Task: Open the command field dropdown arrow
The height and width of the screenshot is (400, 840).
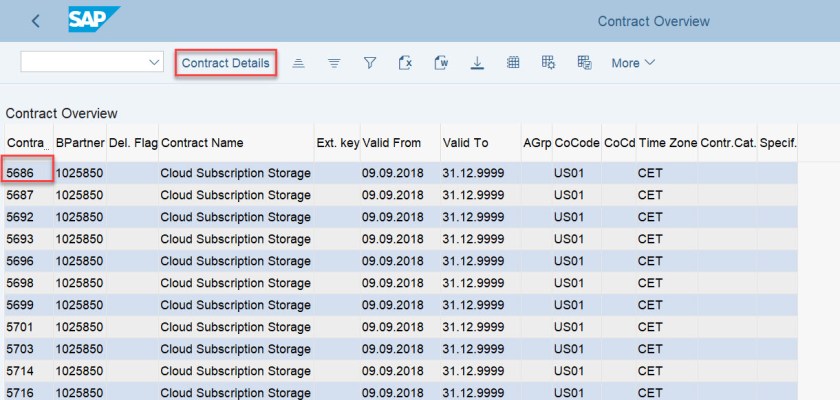Action: [x=154, y=63]
